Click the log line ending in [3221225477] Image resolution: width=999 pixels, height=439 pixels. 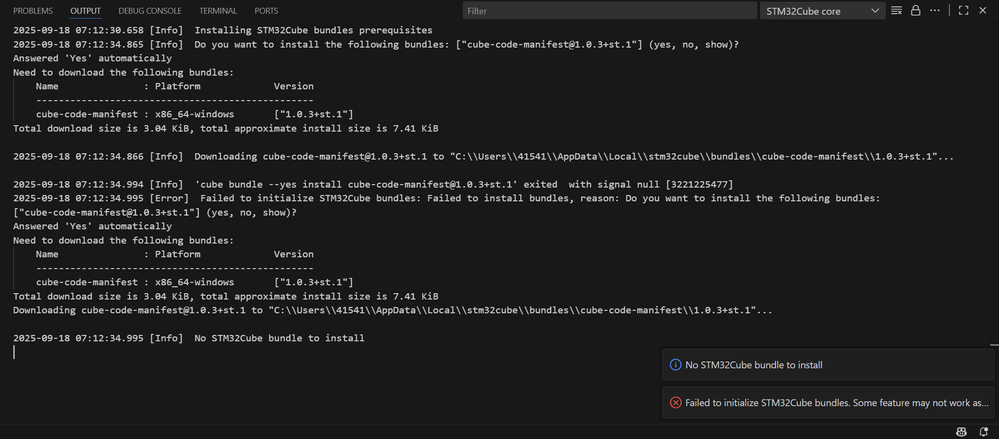pyautogui.click(x=373, y=185)
